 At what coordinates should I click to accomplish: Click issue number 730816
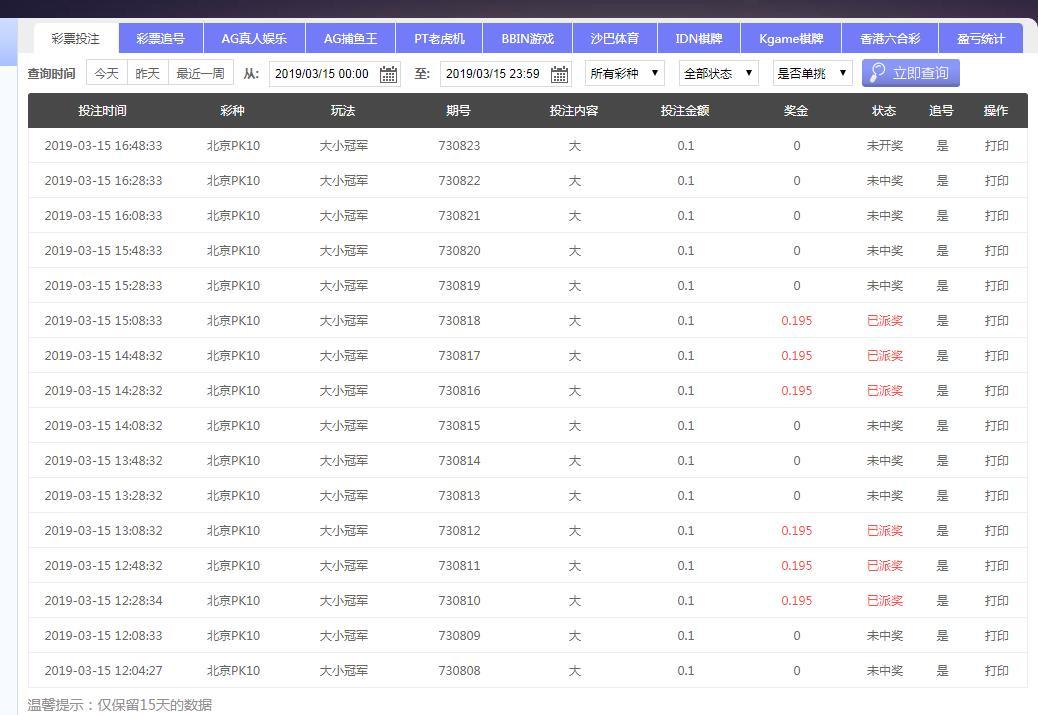click(x=459, y=391)
